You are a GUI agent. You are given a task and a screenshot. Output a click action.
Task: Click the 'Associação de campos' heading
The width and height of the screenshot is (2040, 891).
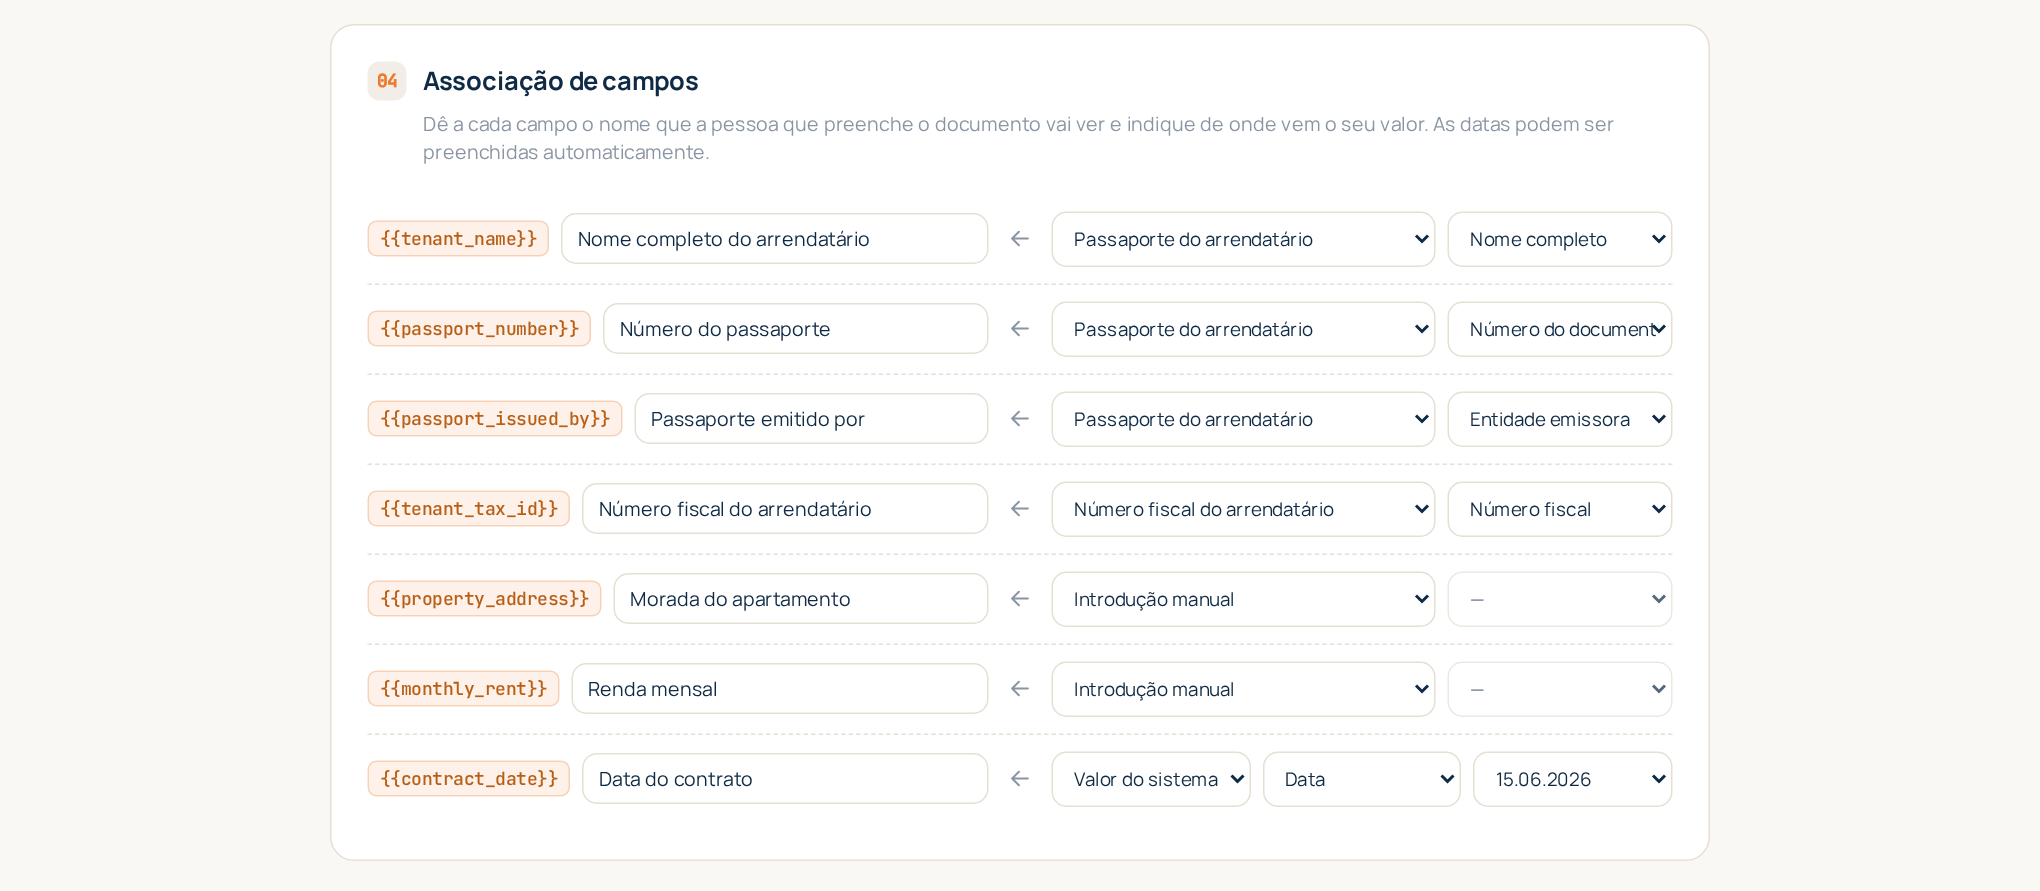pyautogui.click(x=560, y=81)
